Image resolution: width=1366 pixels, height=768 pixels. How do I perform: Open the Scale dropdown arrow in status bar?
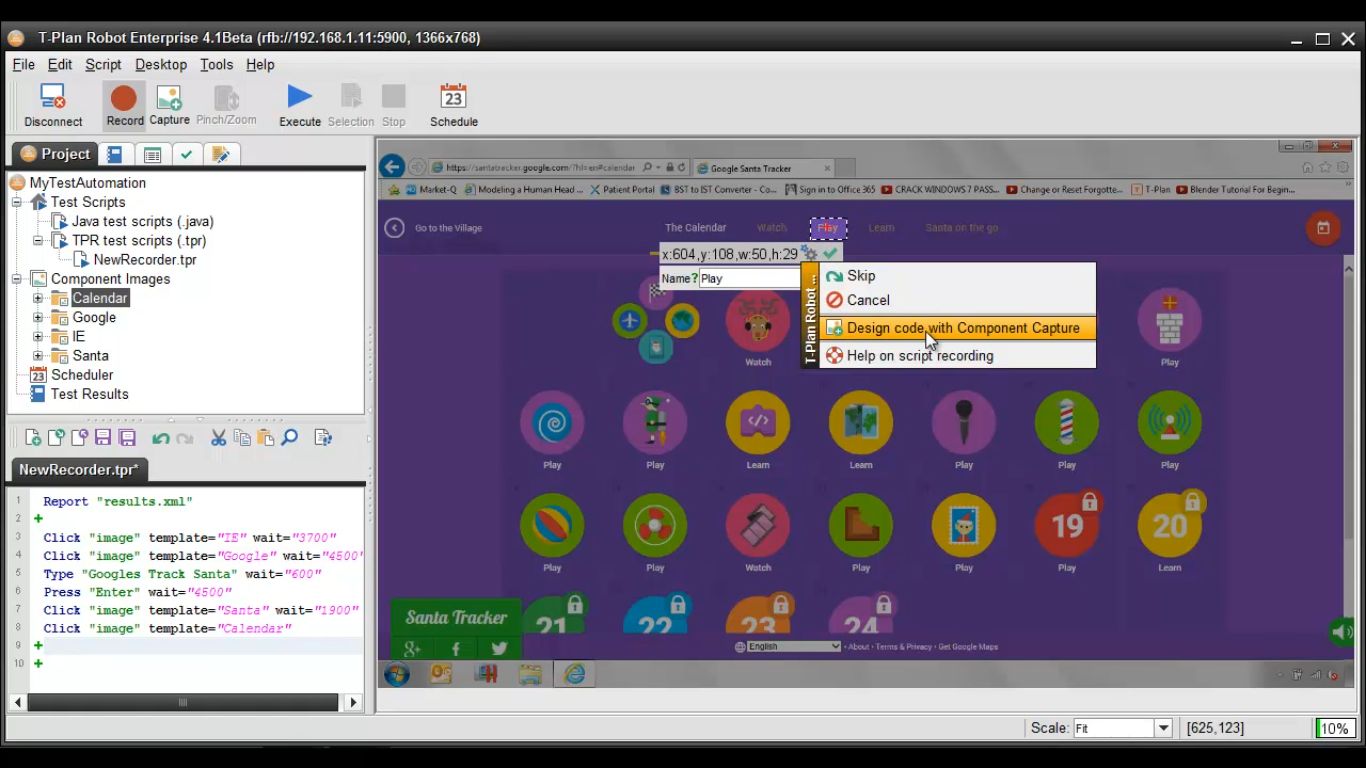coord(1163,728)
